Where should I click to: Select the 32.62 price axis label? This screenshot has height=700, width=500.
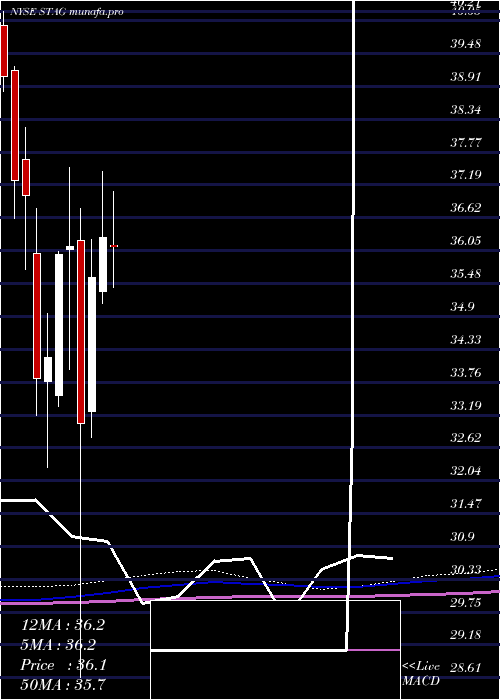[x=466, y=438]
